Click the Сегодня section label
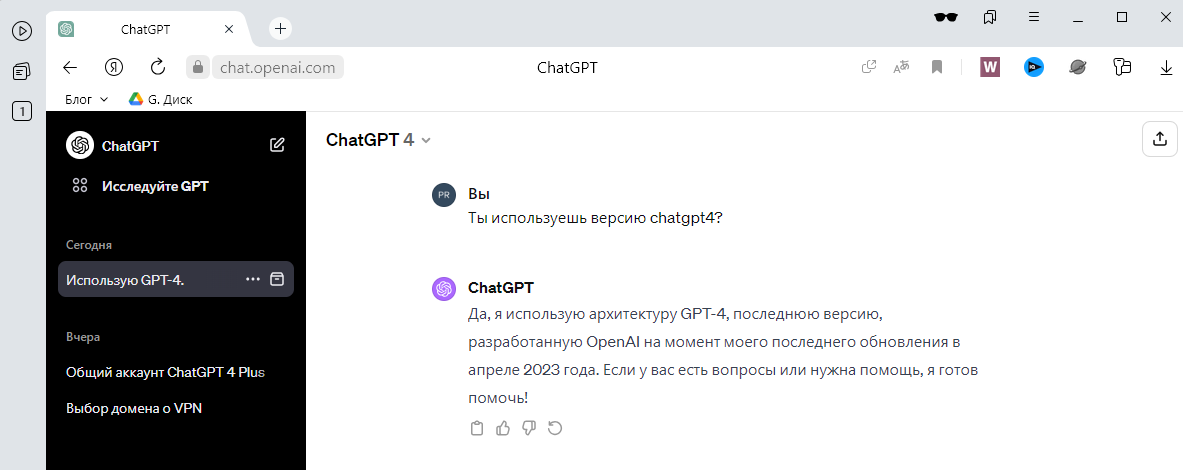Screen dimensions: 1183x470 click(89, 245)
